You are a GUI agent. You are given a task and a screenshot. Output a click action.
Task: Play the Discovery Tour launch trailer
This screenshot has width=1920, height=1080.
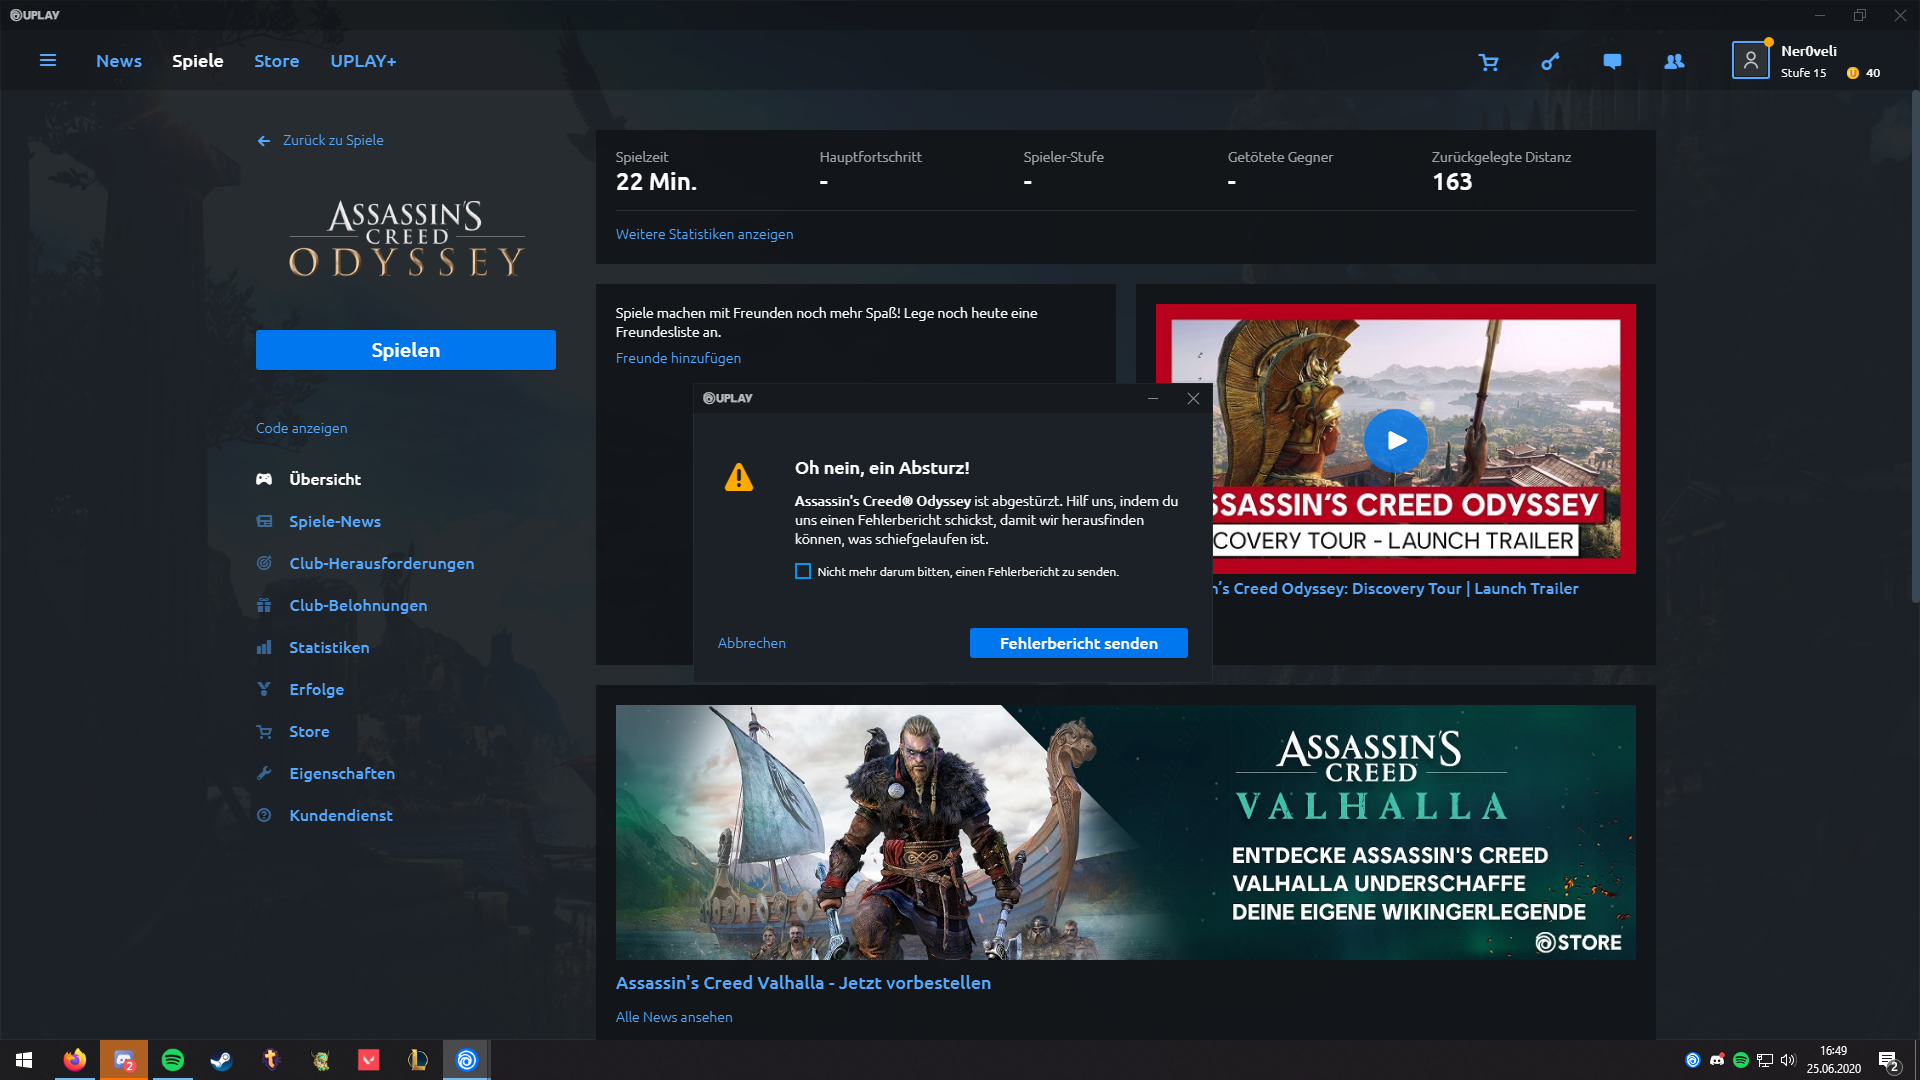pos(1395,440)
